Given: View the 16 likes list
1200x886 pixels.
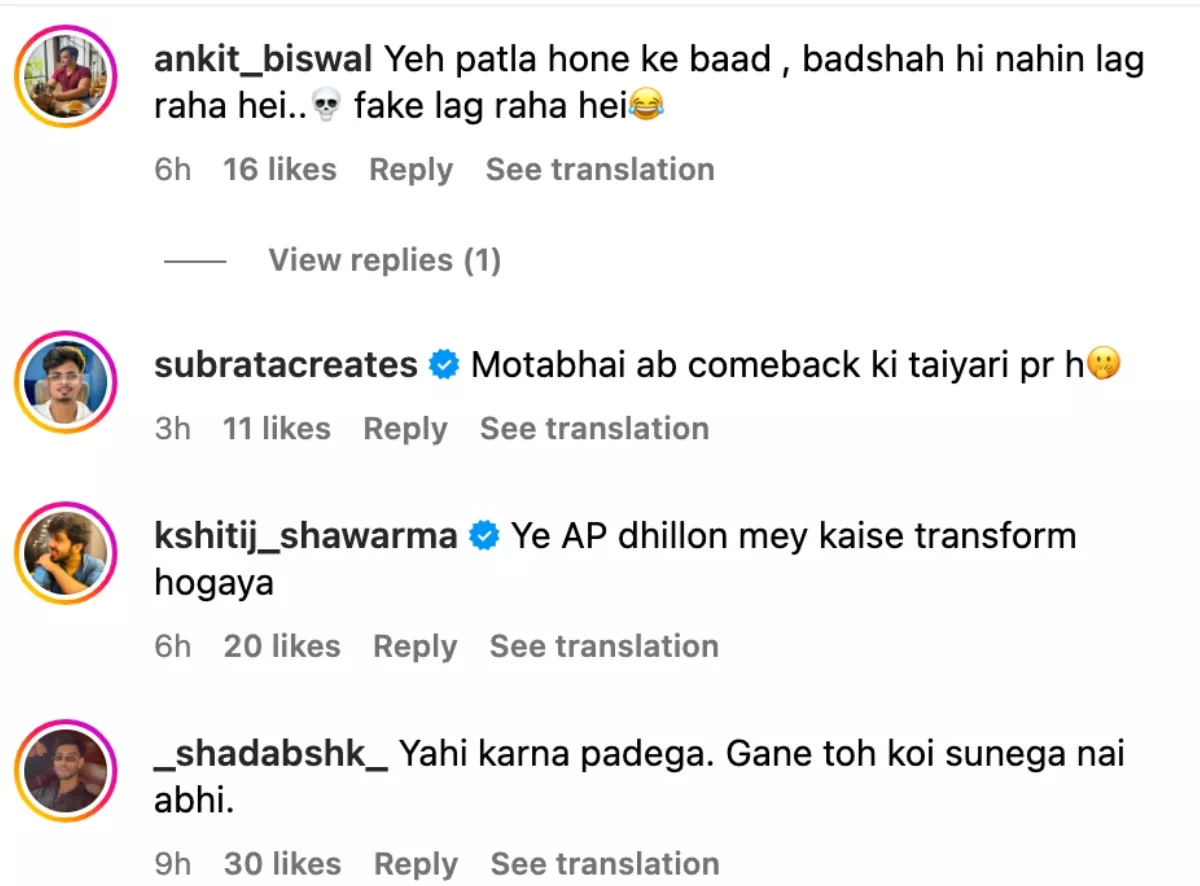Looking at the screenshot, I should coord(279,170).
